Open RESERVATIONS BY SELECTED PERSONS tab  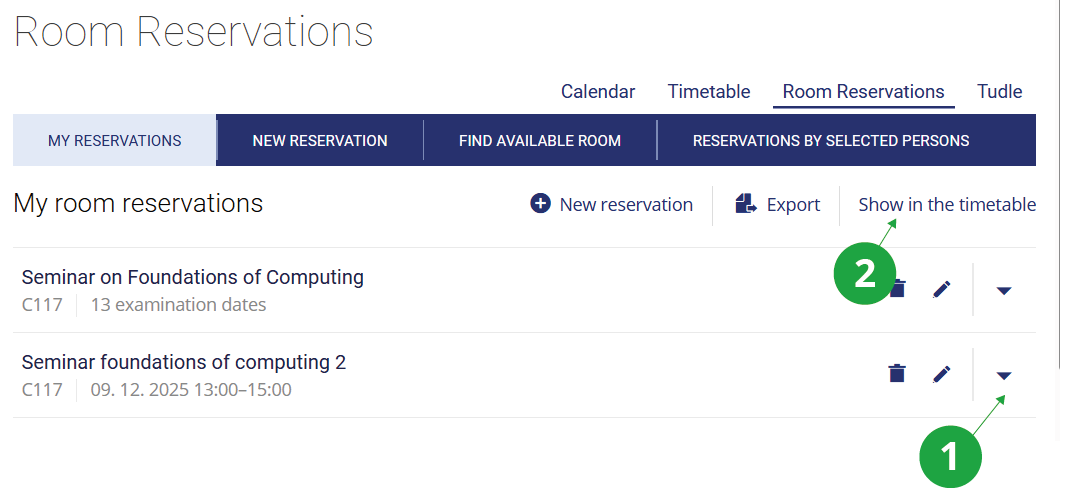tap(831, 141)
